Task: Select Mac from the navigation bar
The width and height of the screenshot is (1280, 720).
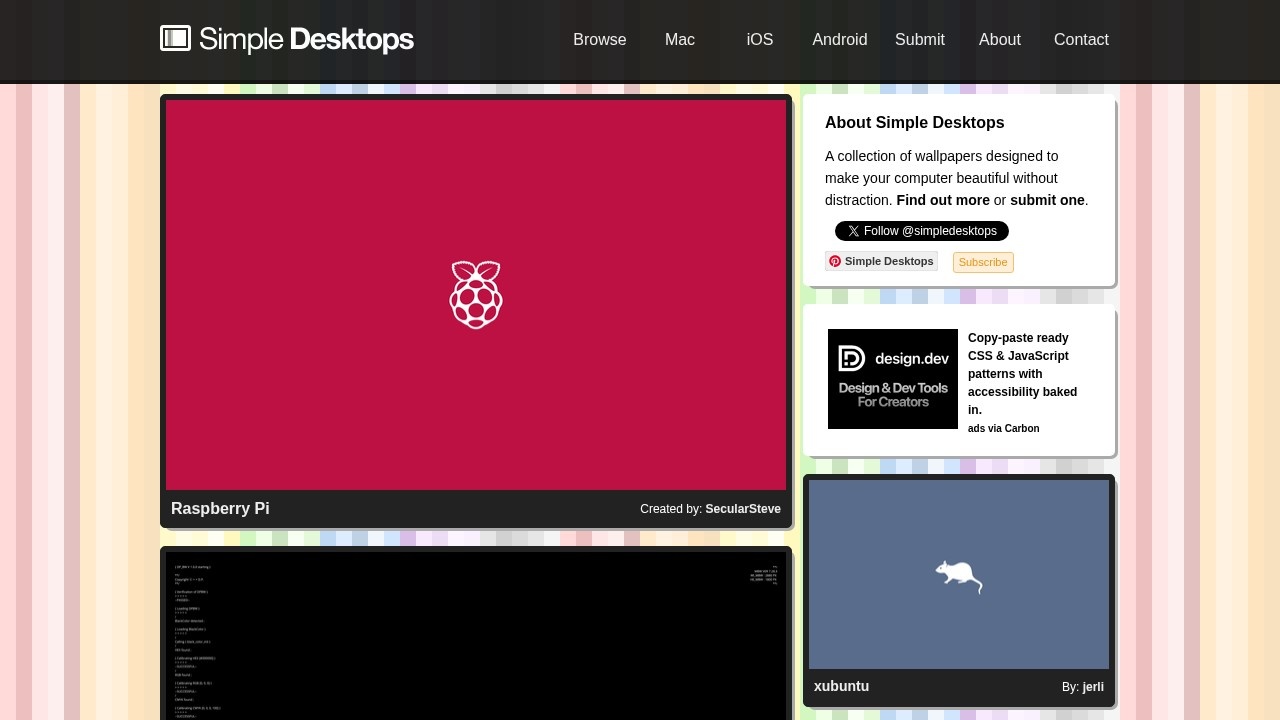Action: pos(680,40)
